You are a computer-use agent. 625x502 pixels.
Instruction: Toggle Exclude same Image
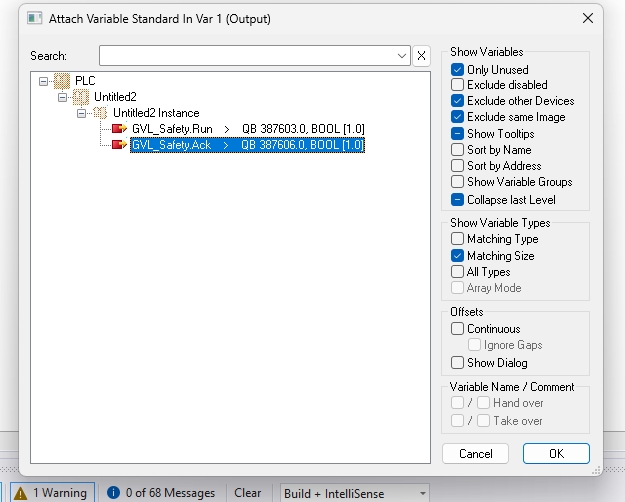(457, 117)
